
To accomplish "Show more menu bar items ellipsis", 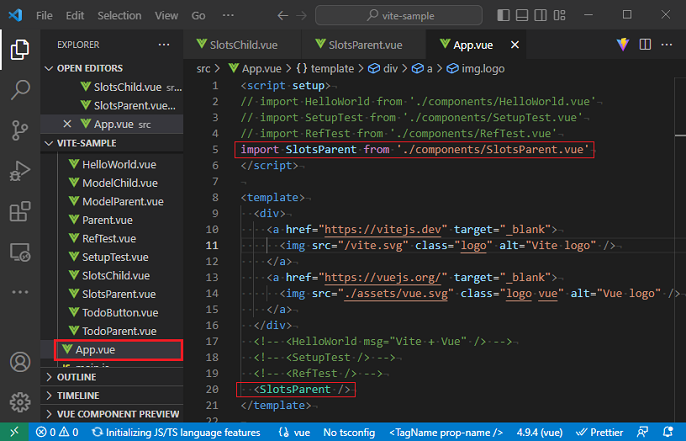I will tap(228, 15).
